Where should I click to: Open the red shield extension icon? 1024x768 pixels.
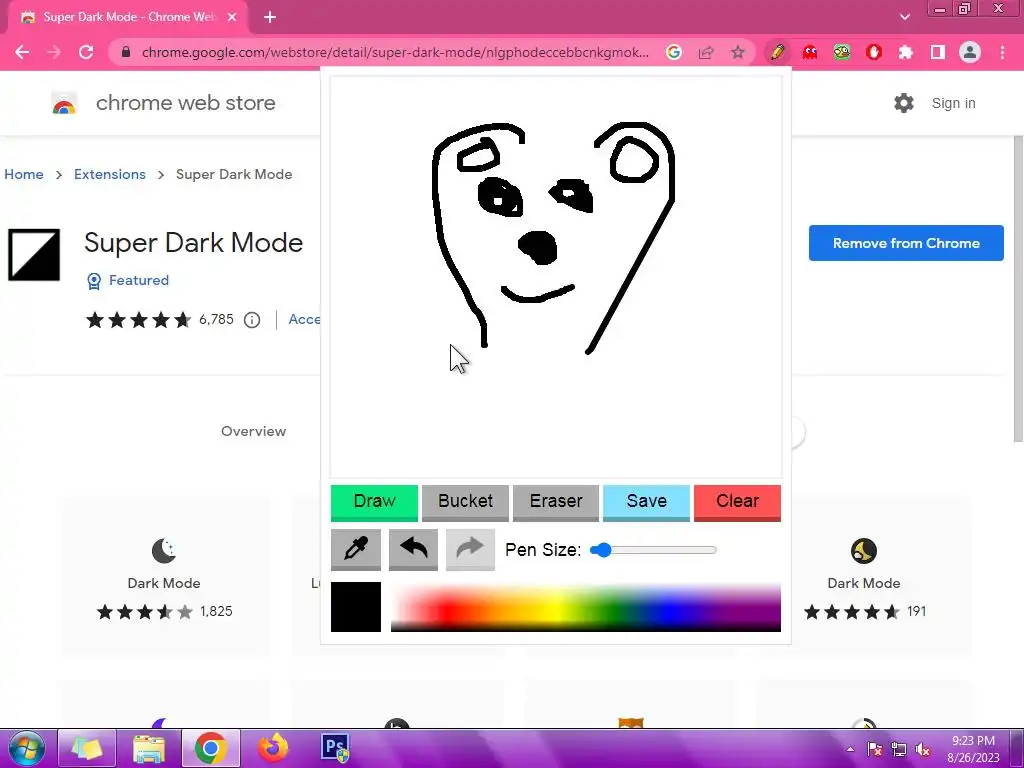874,52
